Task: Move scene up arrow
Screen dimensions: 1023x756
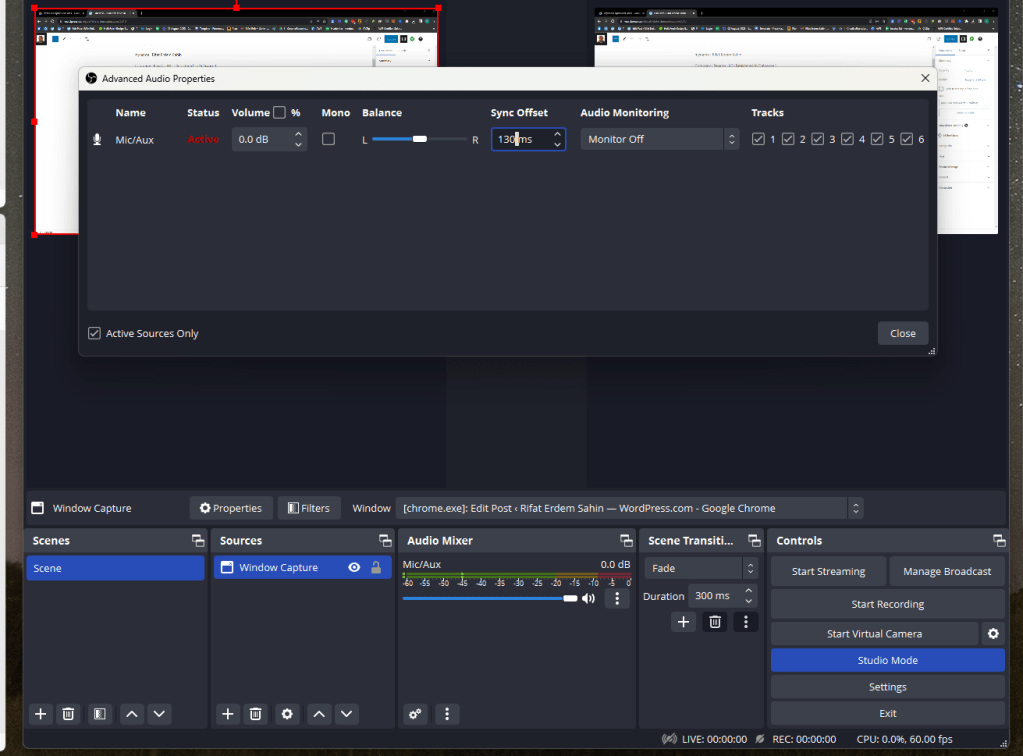Action: click(131, 714)
